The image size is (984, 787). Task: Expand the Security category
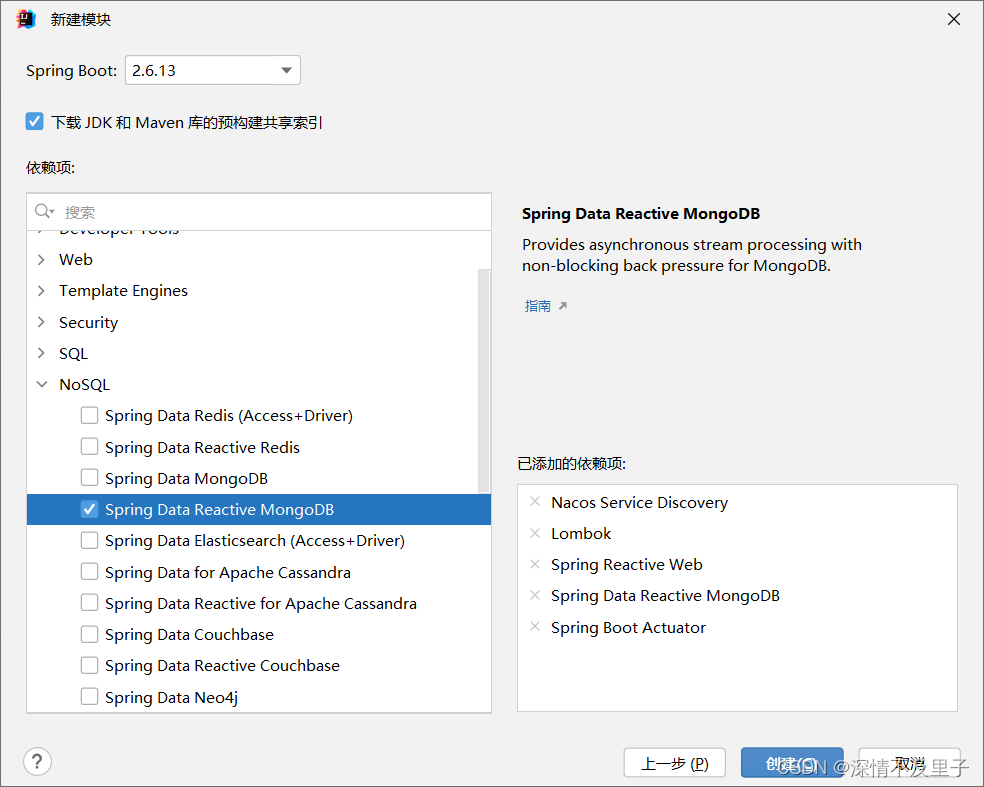pos(41,322)
